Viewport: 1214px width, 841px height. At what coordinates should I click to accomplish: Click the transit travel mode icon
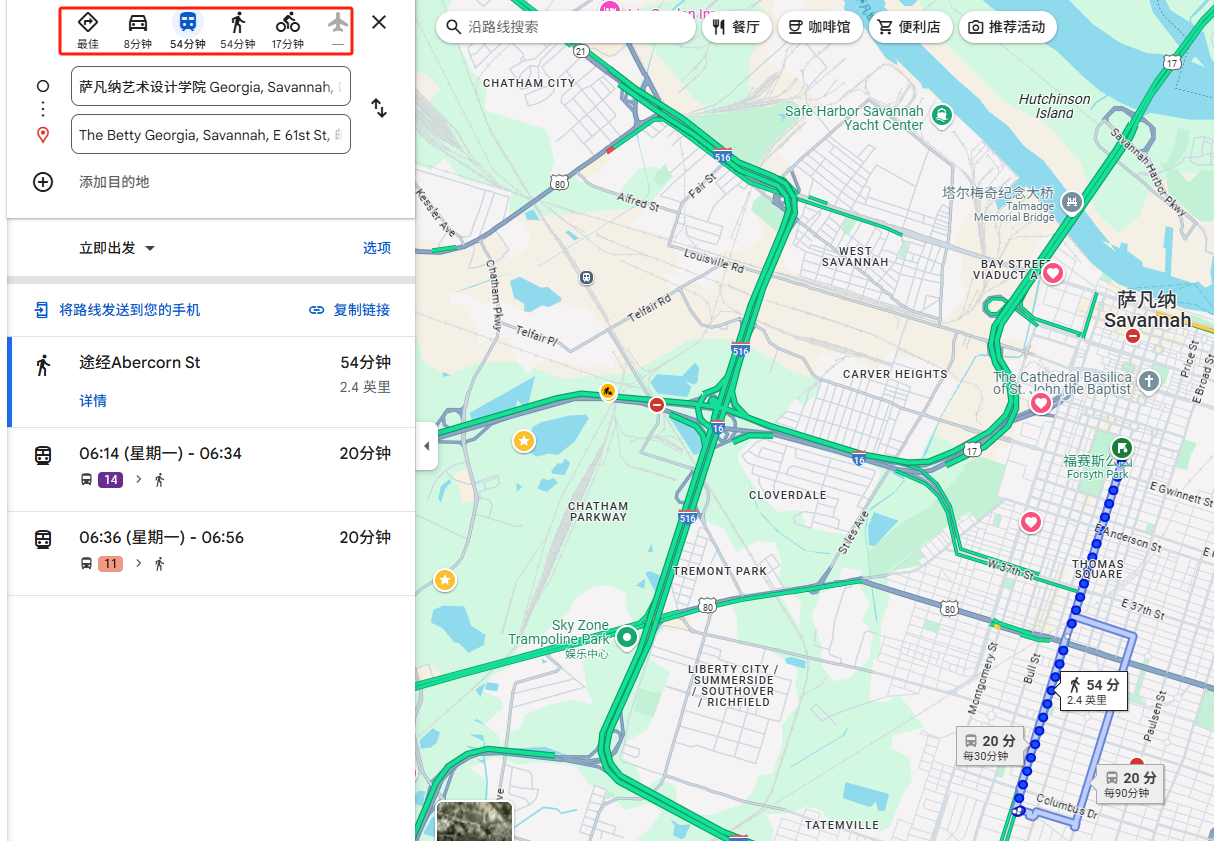[x=188, y=23]
